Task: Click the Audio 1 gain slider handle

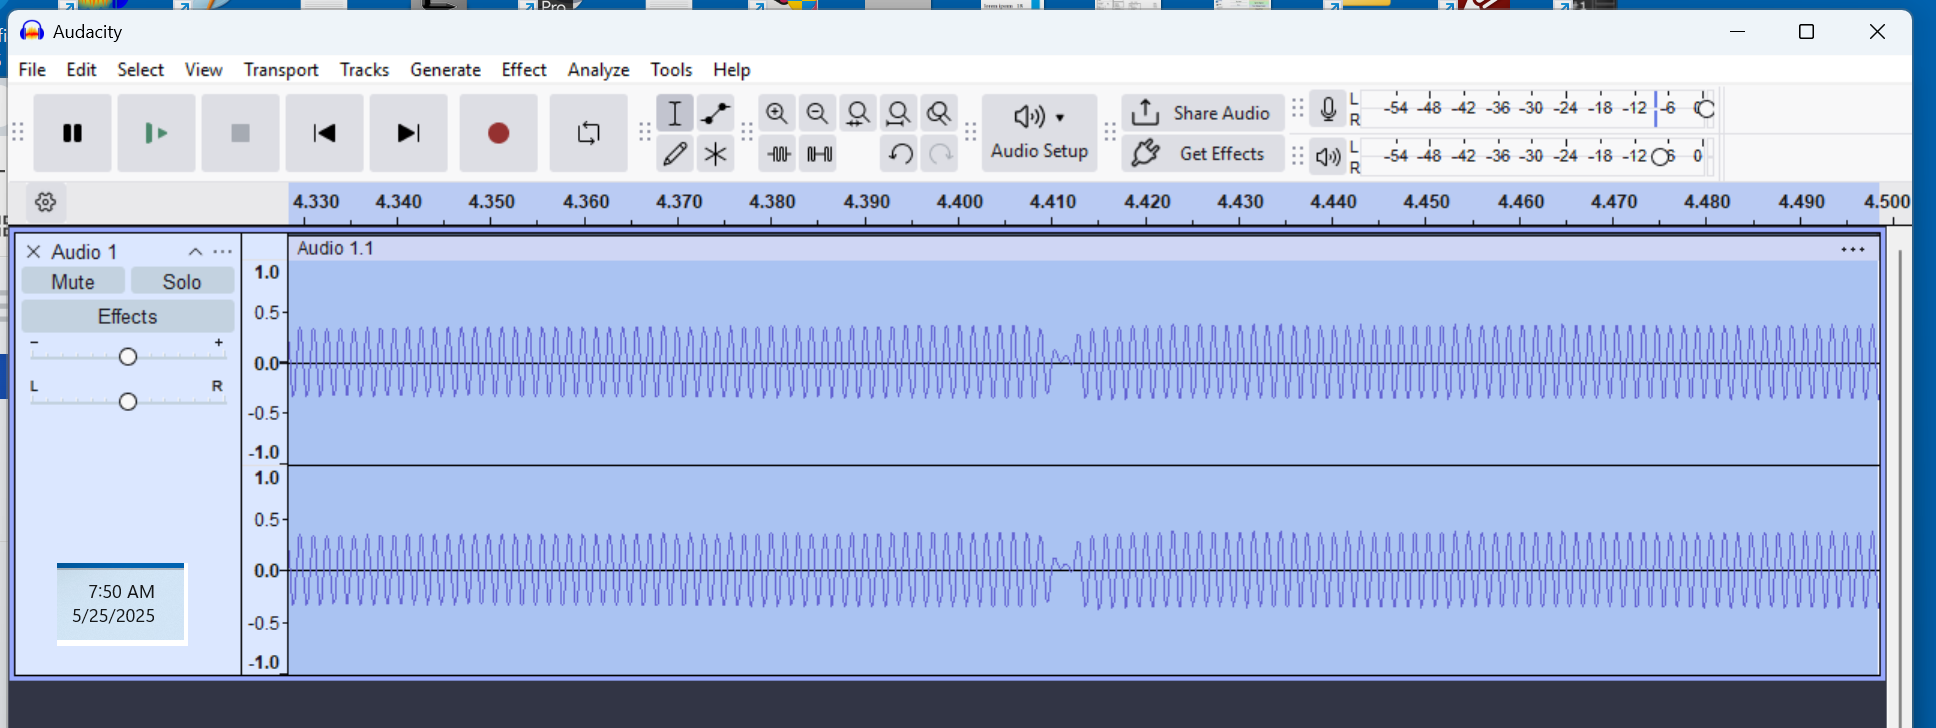Action: pyautogui.click(x=128, y=357)
